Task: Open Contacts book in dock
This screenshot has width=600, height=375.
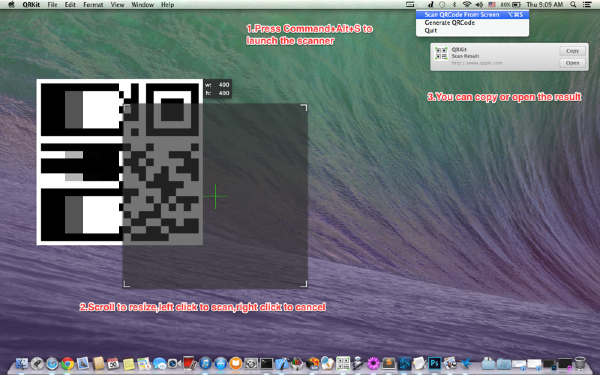Action: (x=98, y=363)
